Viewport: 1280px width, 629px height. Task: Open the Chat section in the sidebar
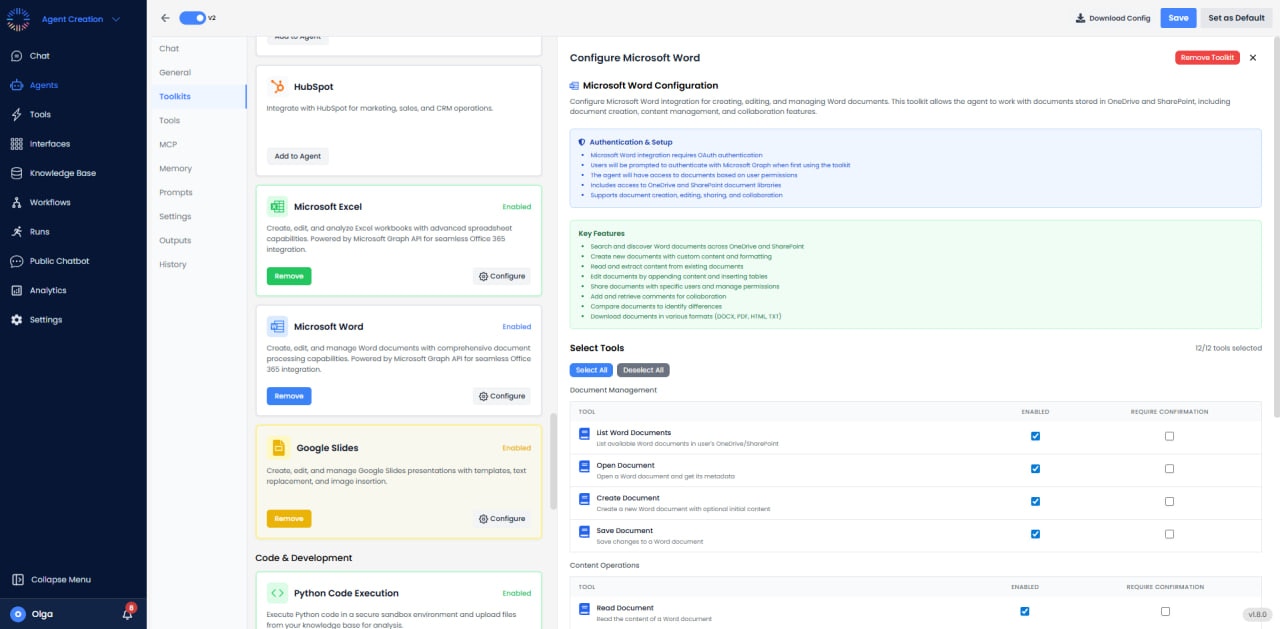tap(39, 56)
